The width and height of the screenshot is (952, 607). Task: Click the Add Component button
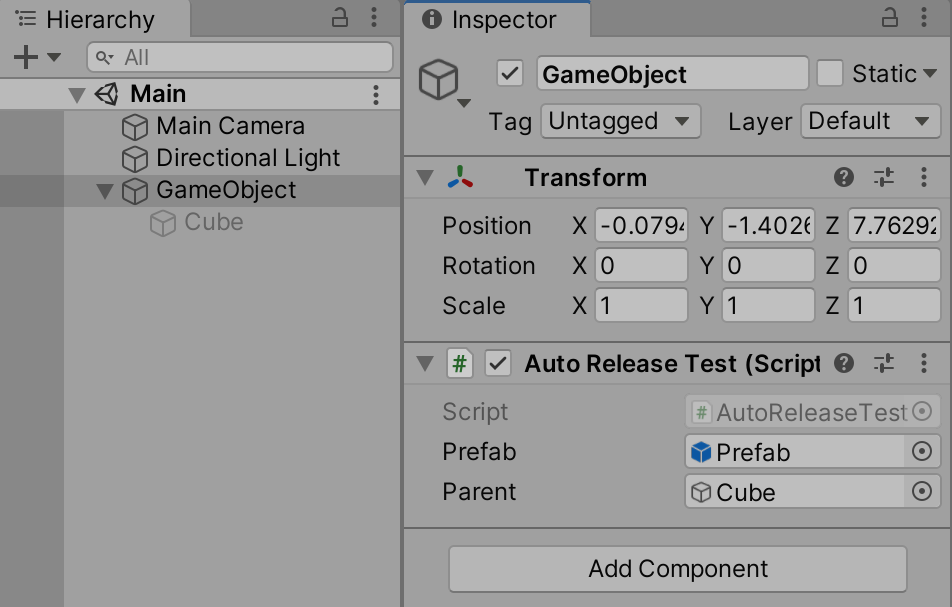(x=678, y=569)
